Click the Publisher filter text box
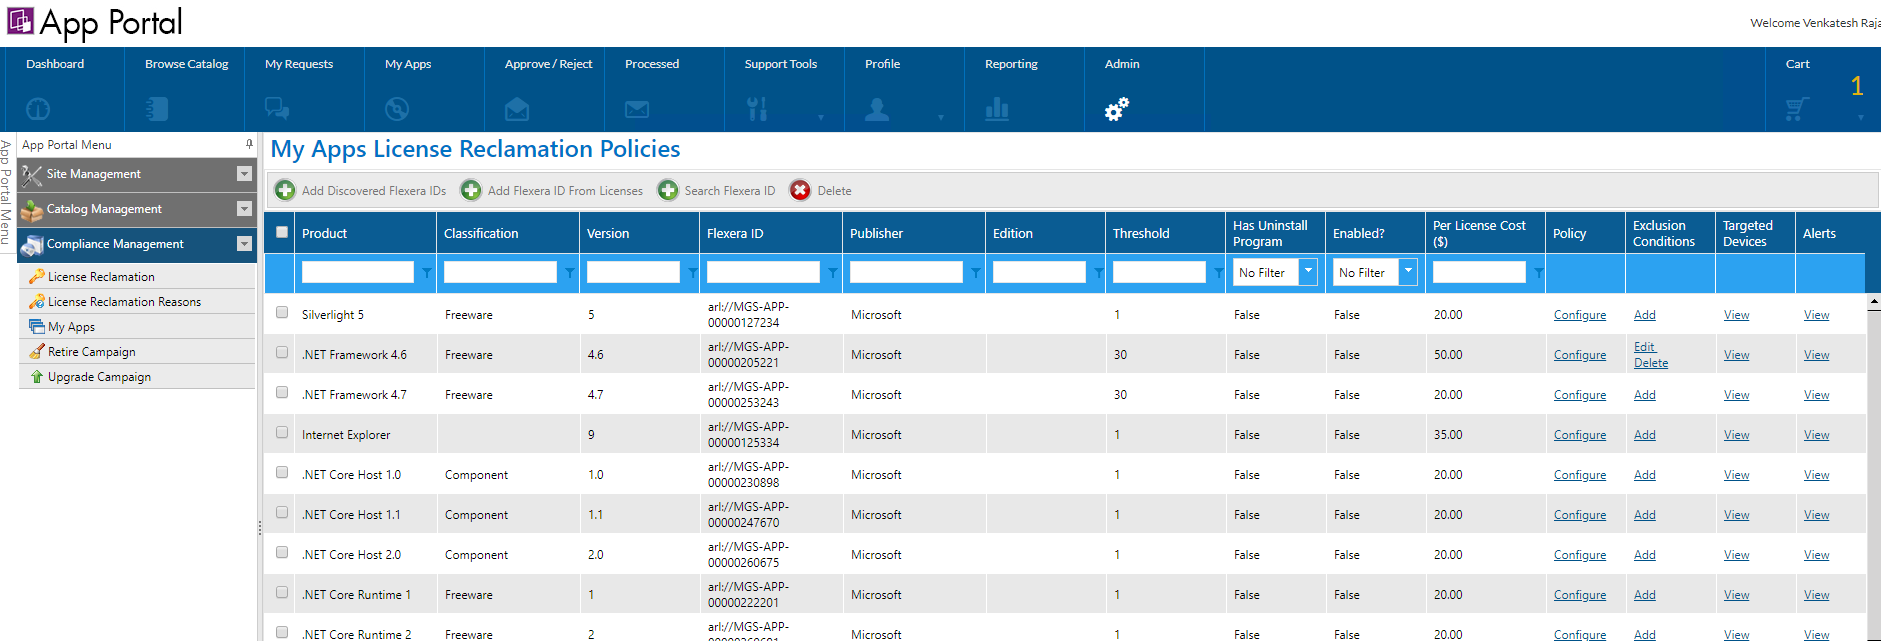Viewport: 1881px width, 641px height. (906, 272)
